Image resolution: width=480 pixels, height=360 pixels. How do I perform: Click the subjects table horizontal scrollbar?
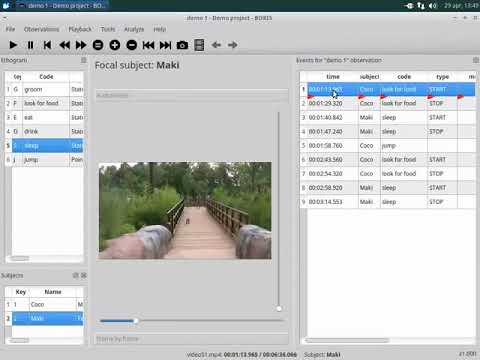click(19, 340)
